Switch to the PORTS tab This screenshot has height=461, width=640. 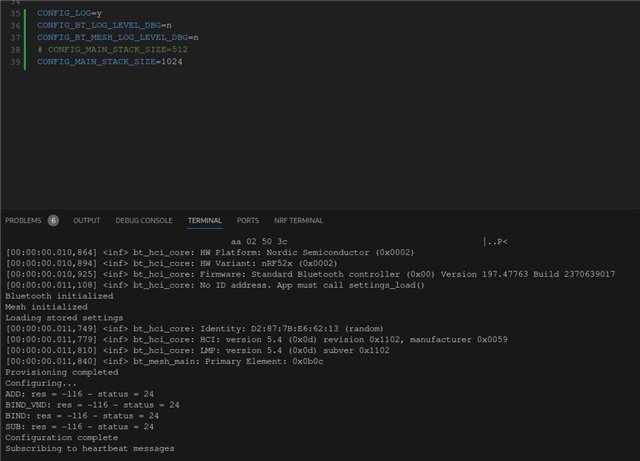(x=248, y=220)
